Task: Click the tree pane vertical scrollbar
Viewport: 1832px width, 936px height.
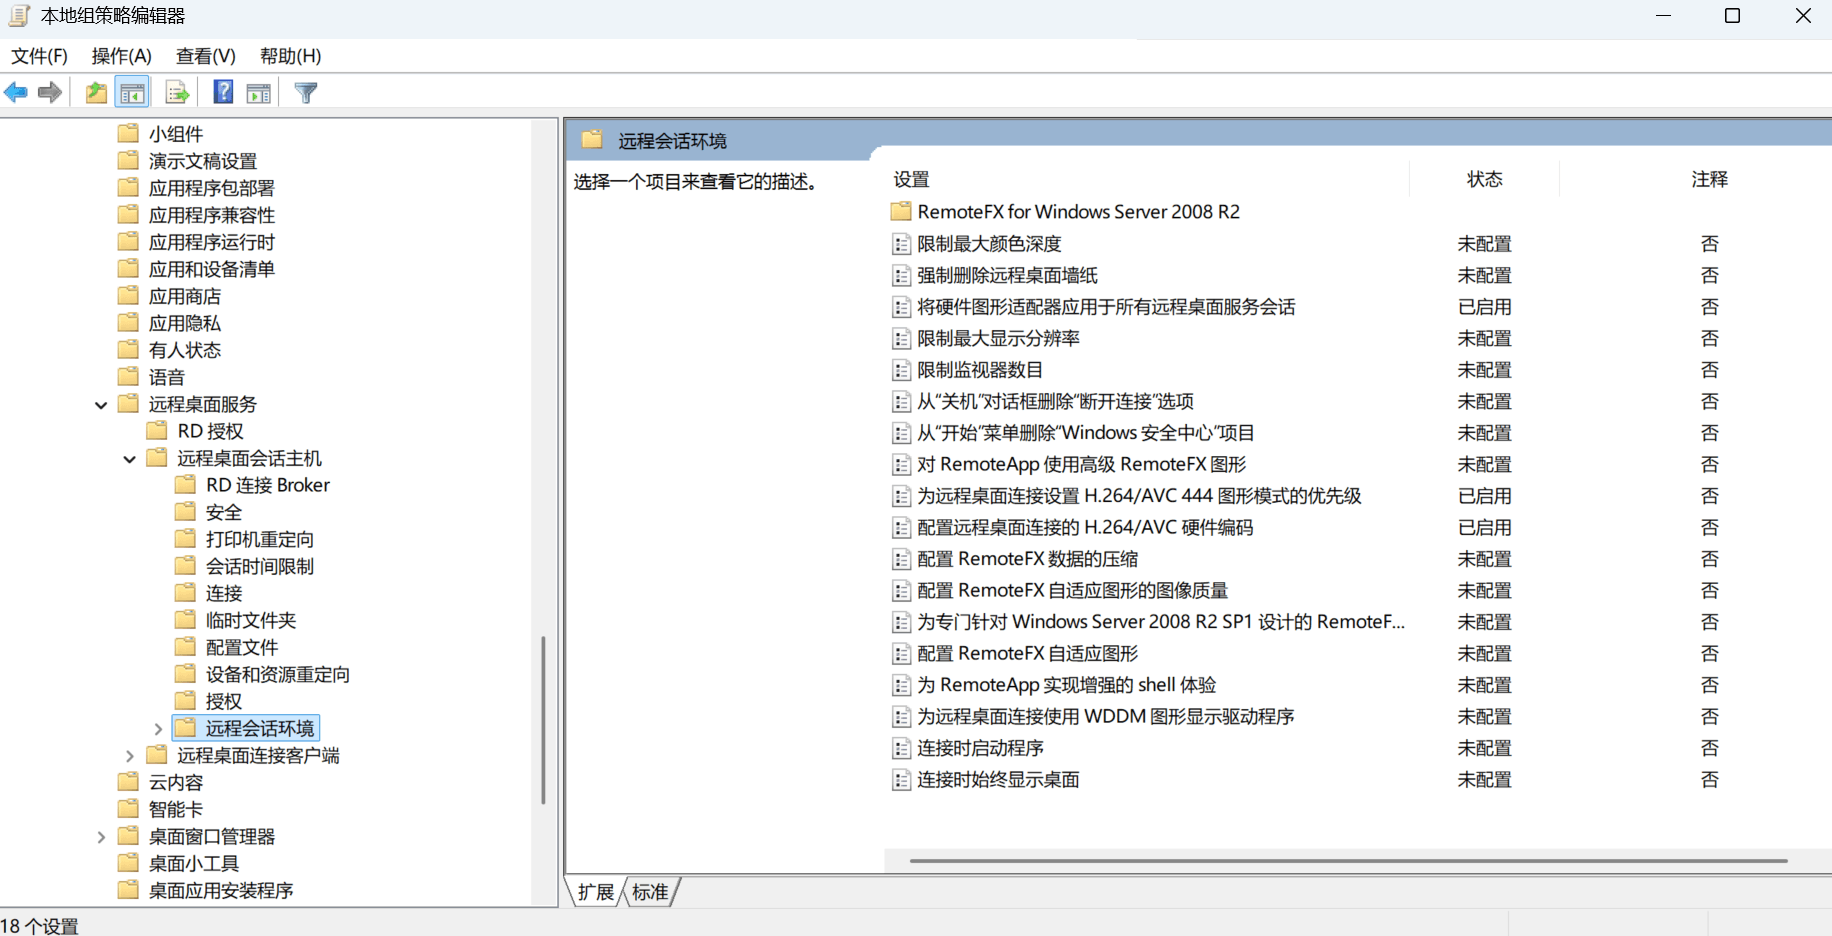Action: click(x=543, y=720)
